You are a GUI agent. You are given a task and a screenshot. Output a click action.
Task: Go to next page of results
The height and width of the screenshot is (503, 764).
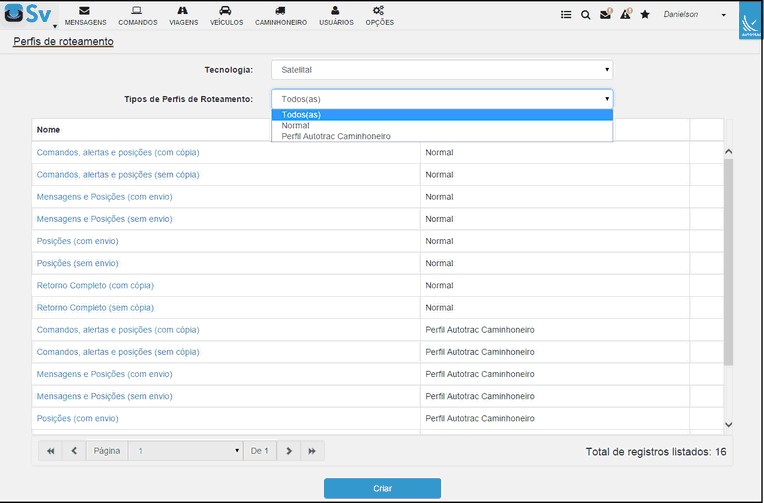pyautogui.click(x=289, y=451)
